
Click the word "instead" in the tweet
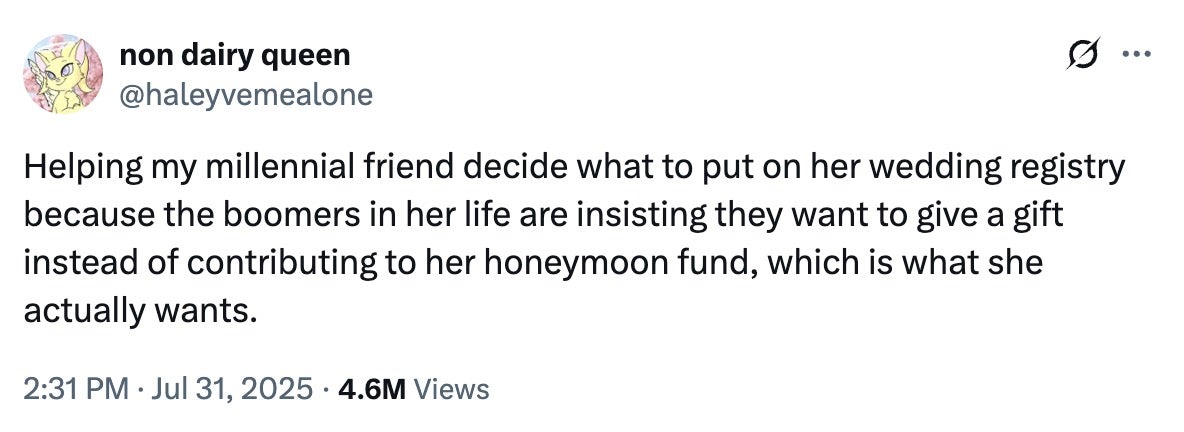pos(64,265)
